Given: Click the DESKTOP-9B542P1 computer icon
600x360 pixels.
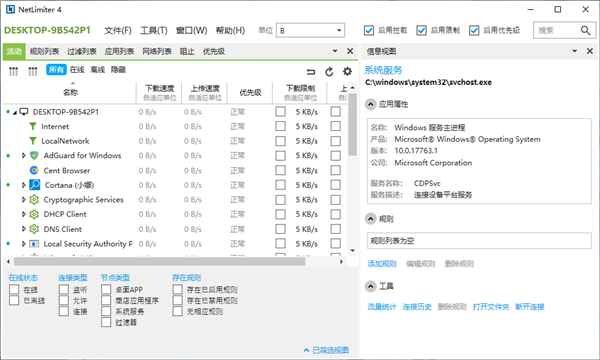Looking at the screenshot, I should click(24, 112).
